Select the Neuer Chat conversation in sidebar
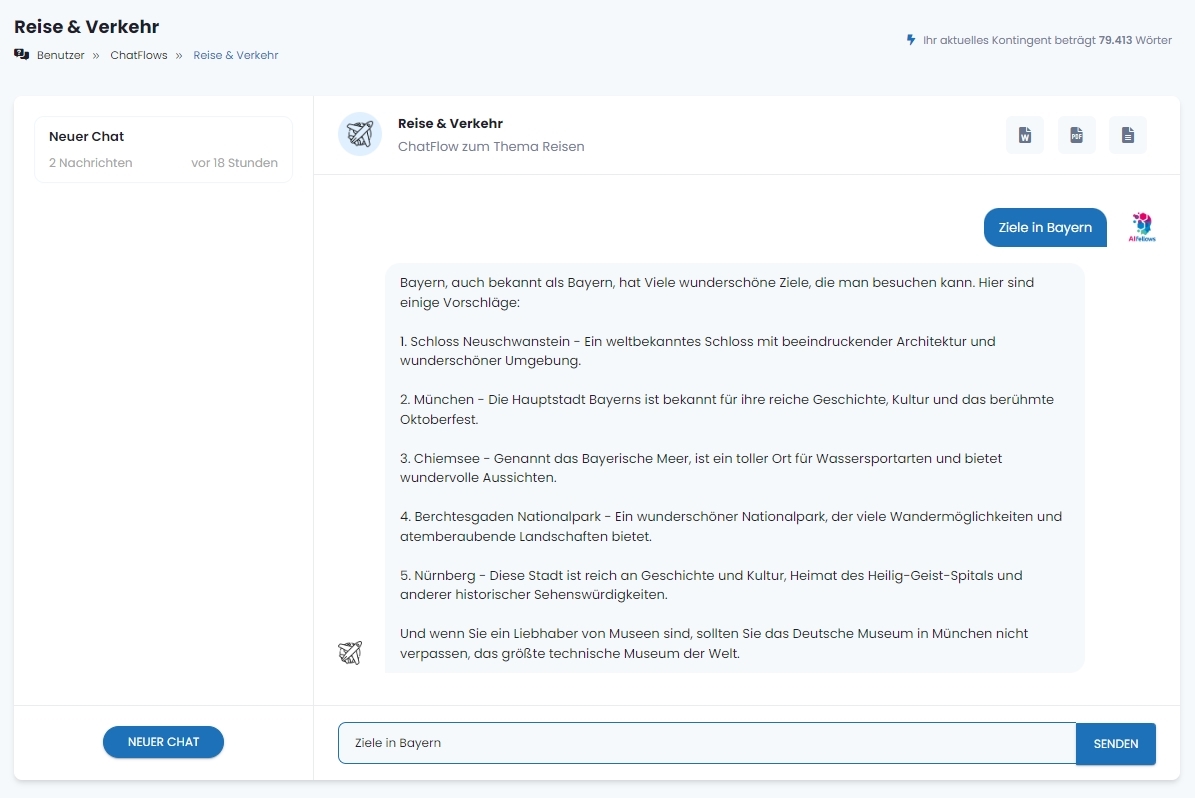 coord(163,148)
